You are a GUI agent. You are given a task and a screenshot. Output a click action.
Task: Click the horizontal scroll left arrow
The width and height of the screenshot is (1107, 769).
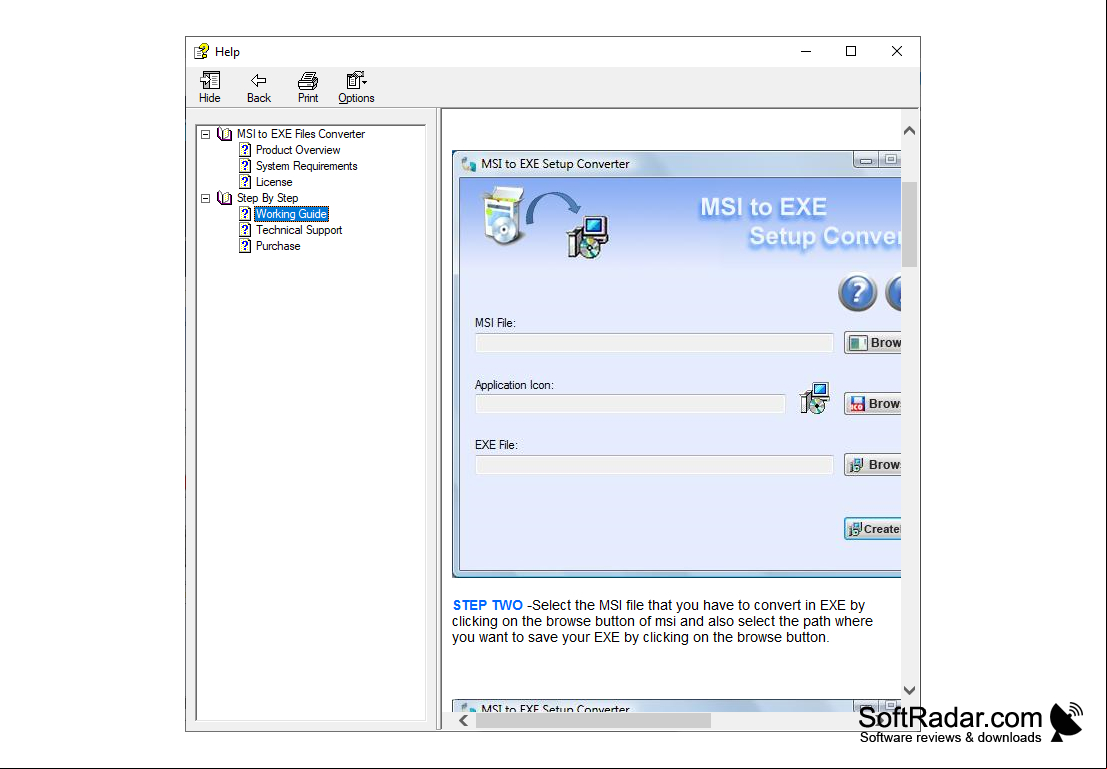click(464, 721)
